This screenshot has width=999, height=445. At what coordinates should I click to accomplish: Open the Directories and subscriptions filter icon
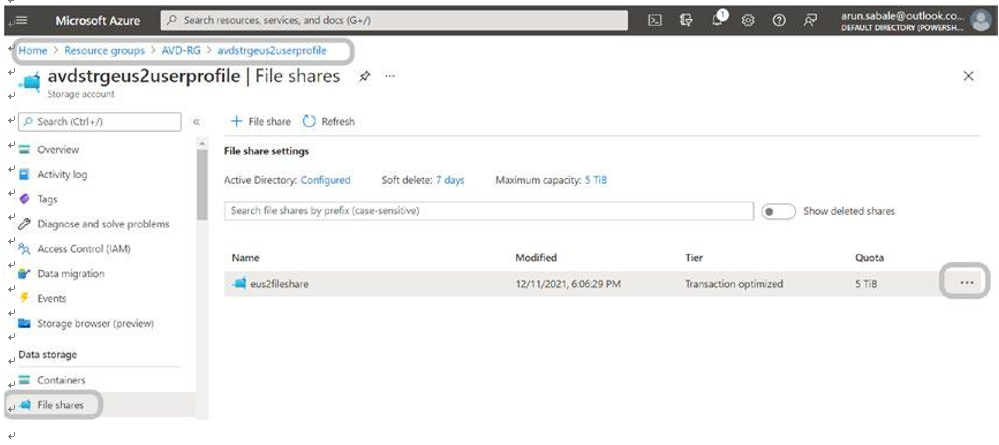(x=686, y=20)
